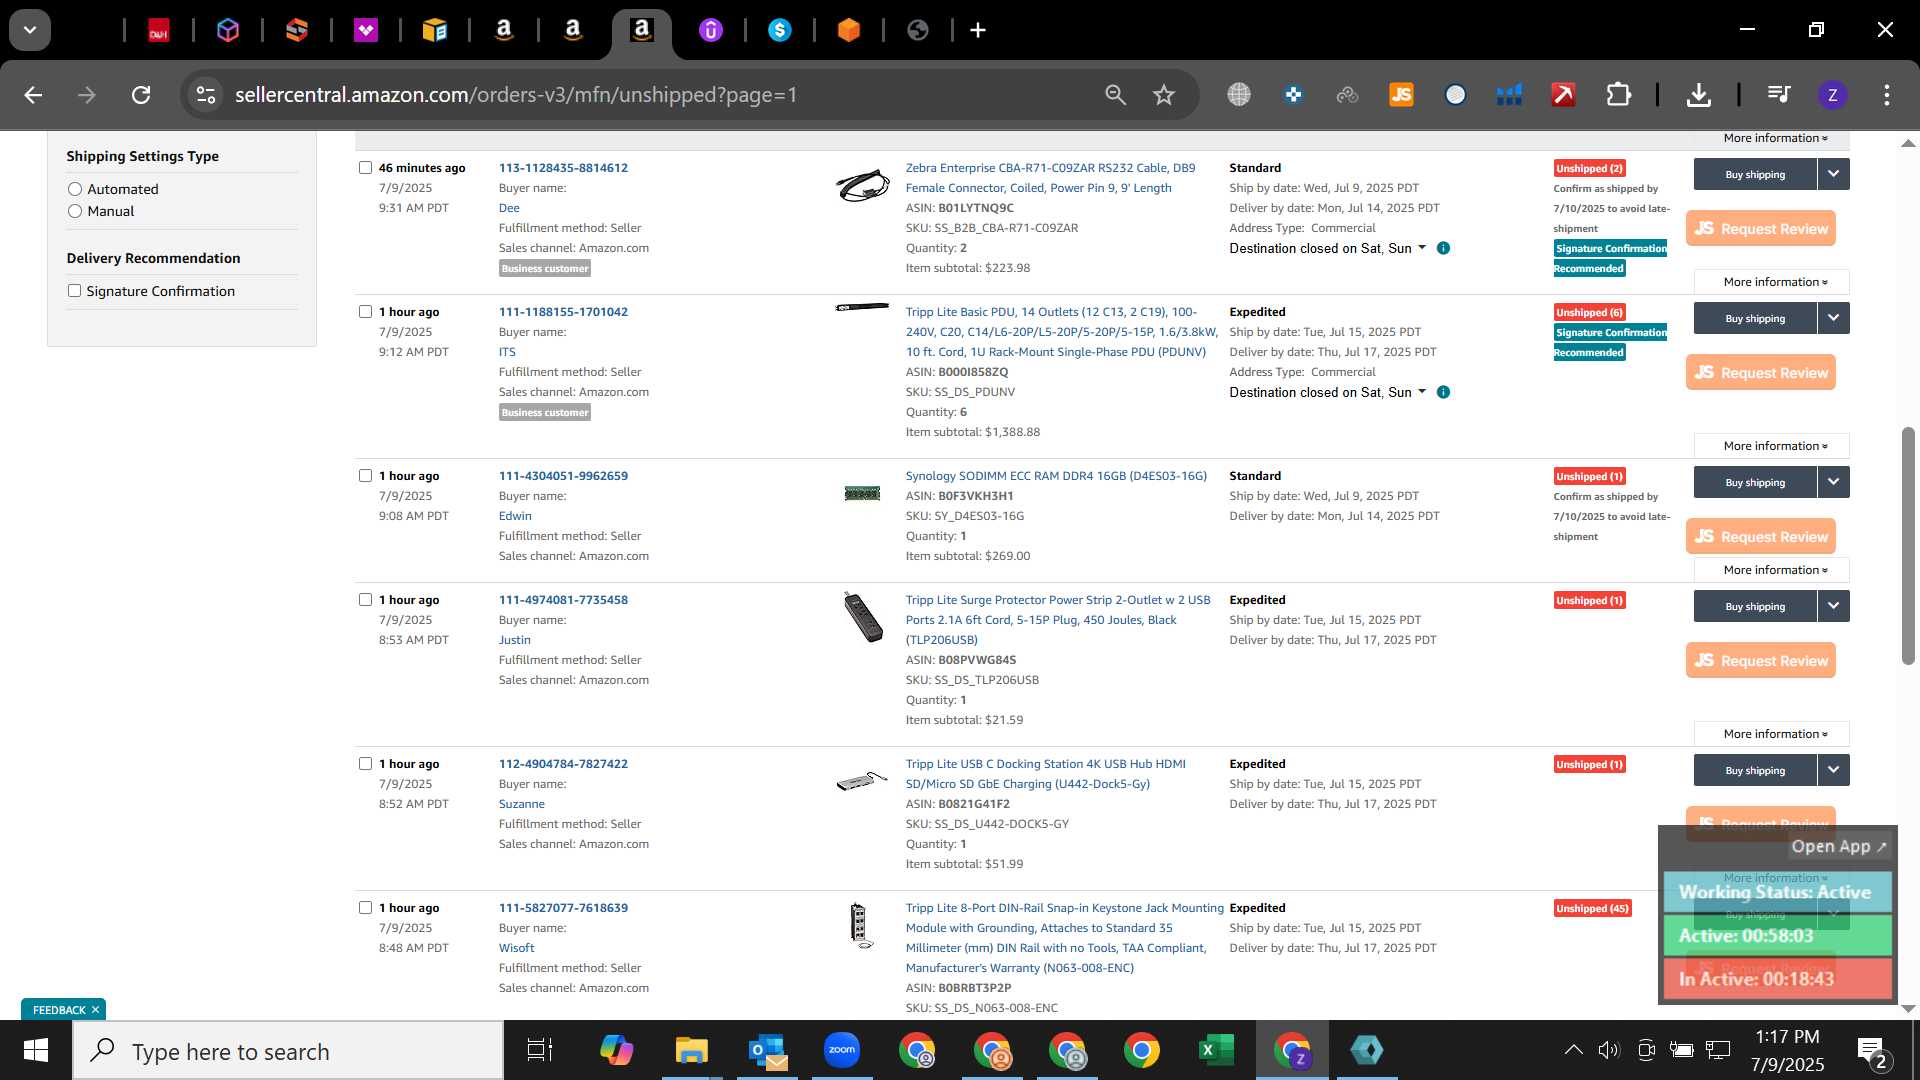Click the Windows search box
The width and height of the screenshot is (1920, 1080).
(288, 1051)
